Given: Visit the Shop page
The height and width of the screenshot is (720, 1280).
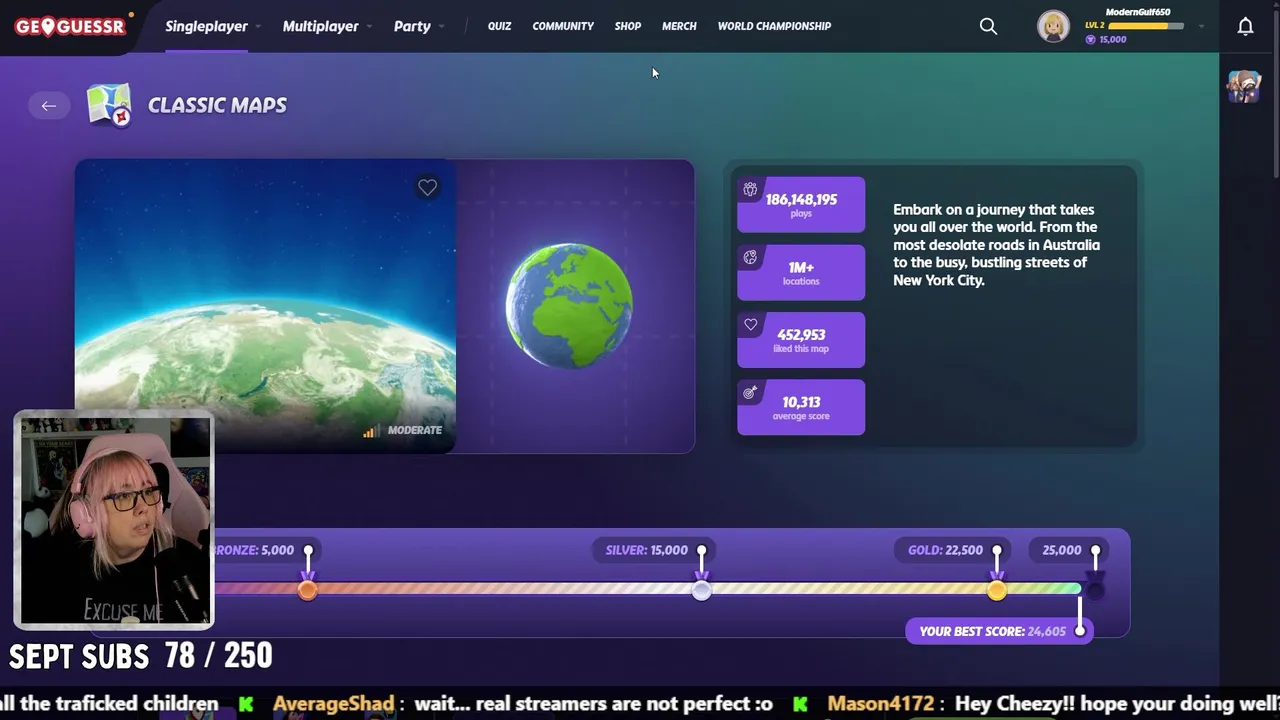Looking at the screenshot, I should point(628,26).
